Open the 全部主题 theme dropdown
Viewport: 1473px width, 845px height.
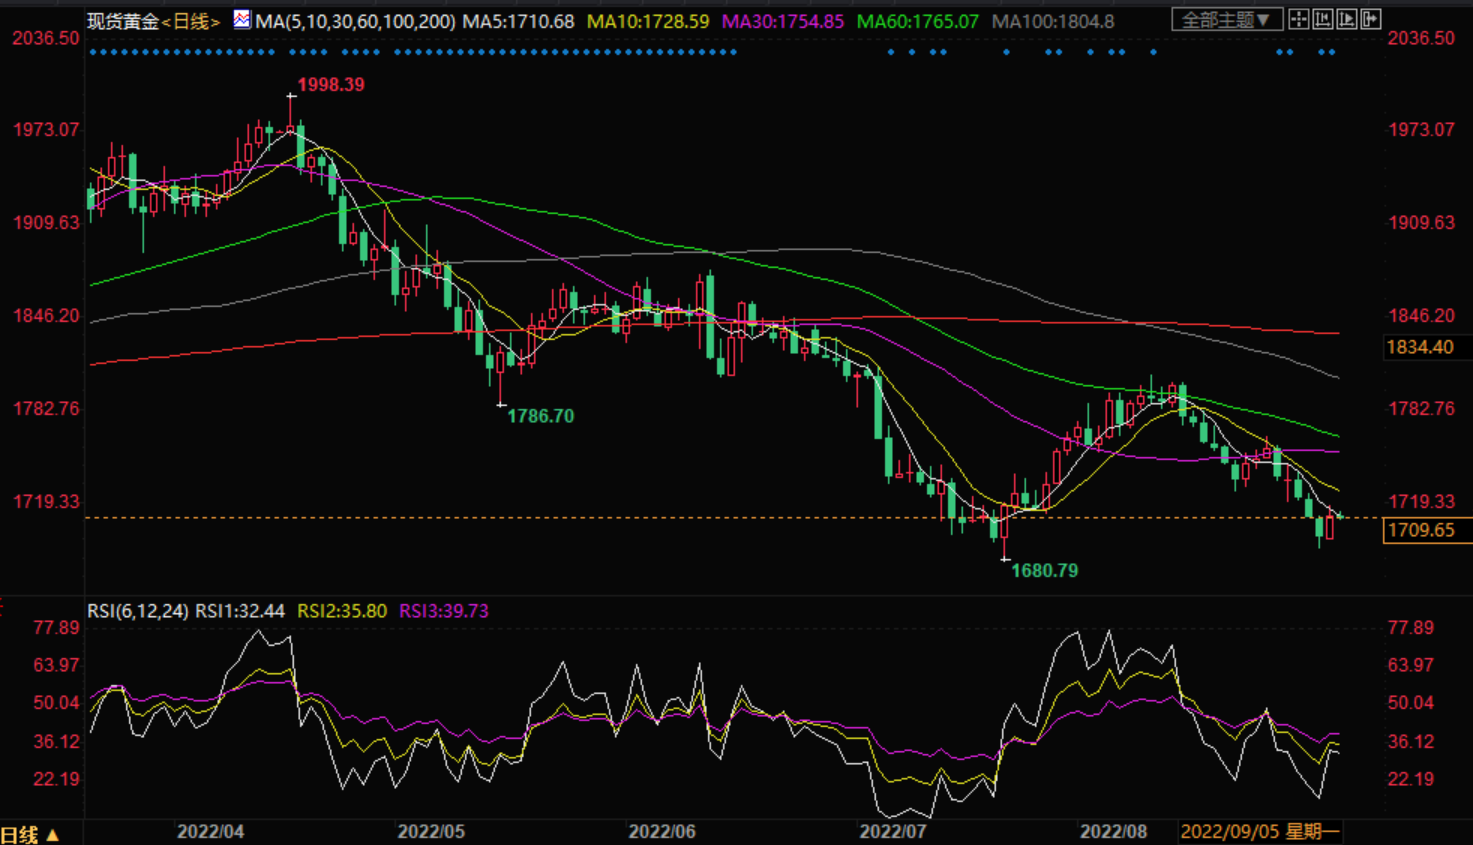[1227, 19]
